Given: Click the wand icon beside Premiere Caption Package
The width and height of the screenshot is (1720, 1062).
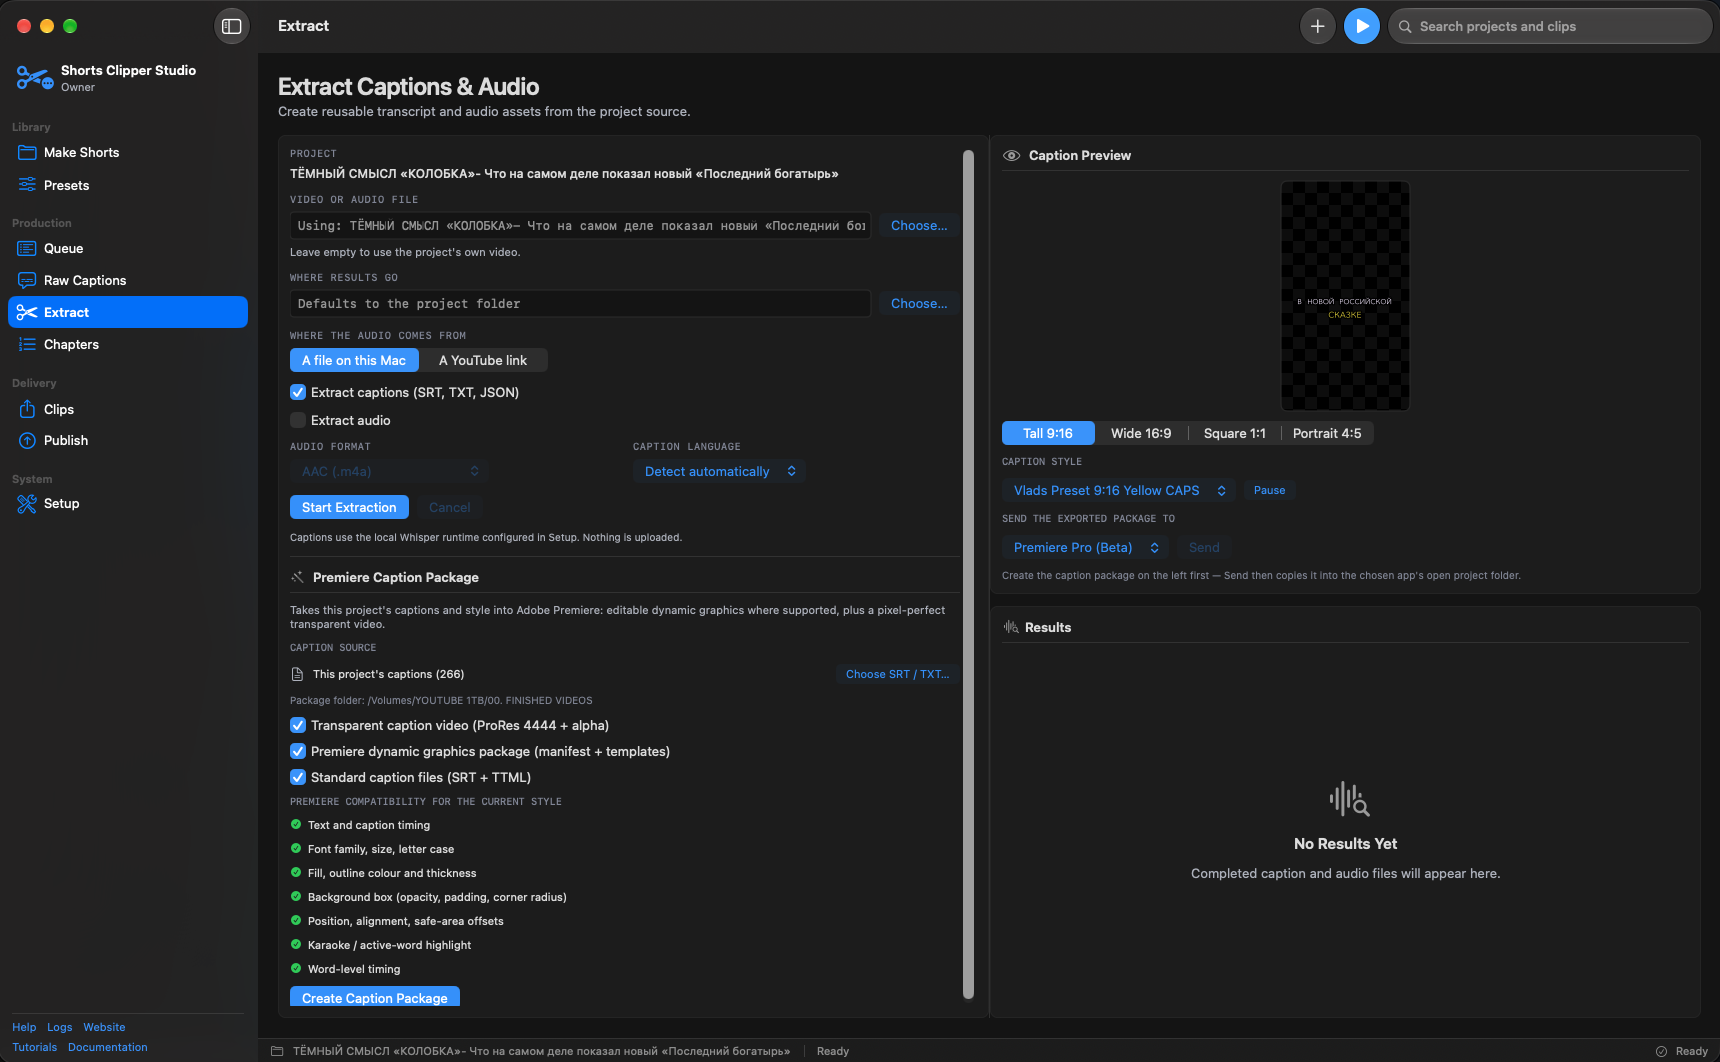Looking at the screenshot, I should pyautogui.click(x=297, y=578).
